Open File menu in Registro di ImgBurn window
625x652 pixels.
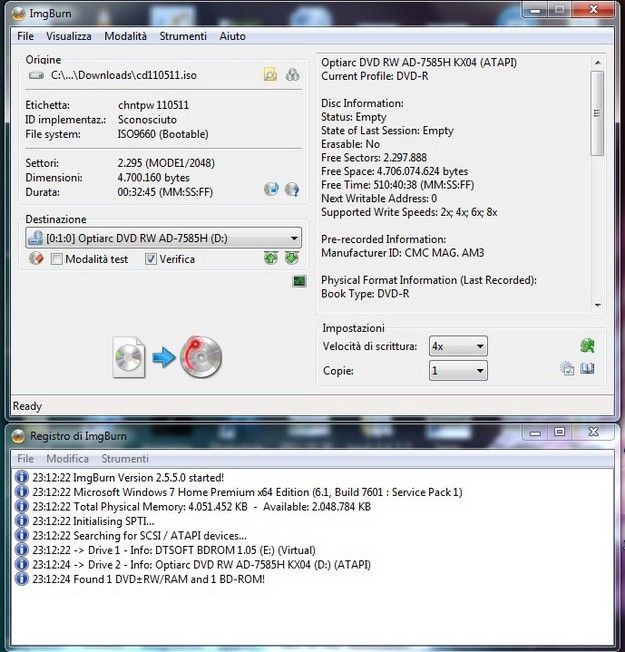25,459
